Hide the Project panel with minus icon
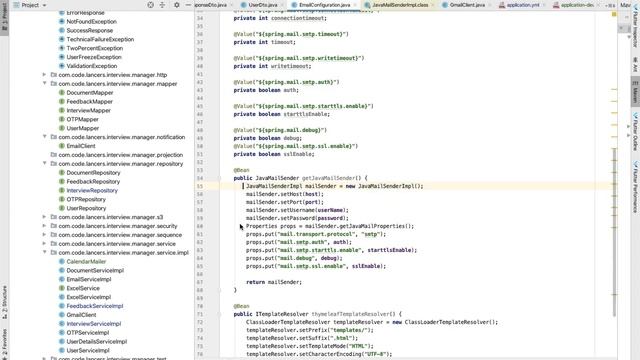 188,5
